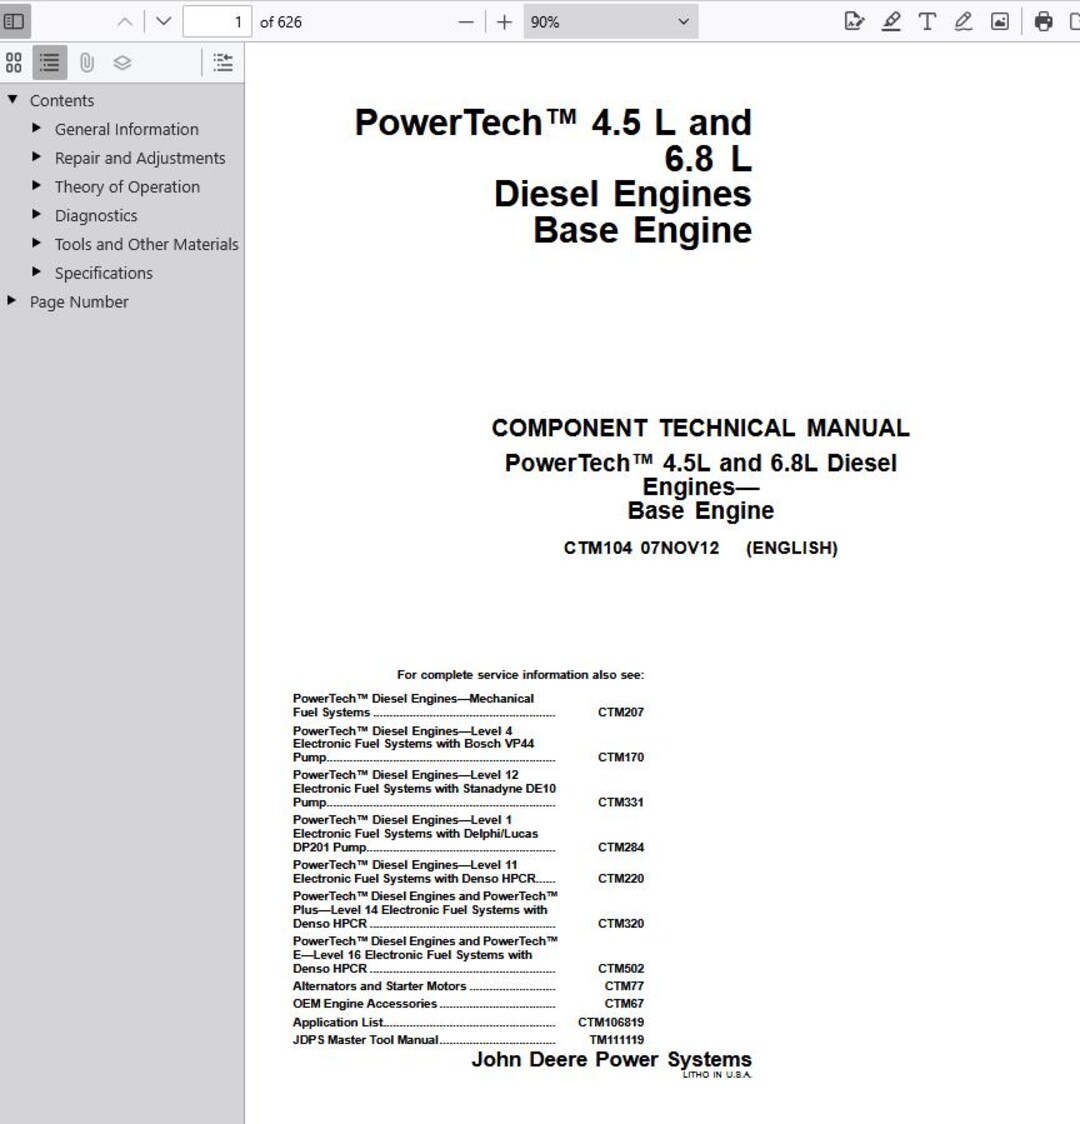Click 'Application List' line
The image size is (1080, 1124).
(338, 1022)
